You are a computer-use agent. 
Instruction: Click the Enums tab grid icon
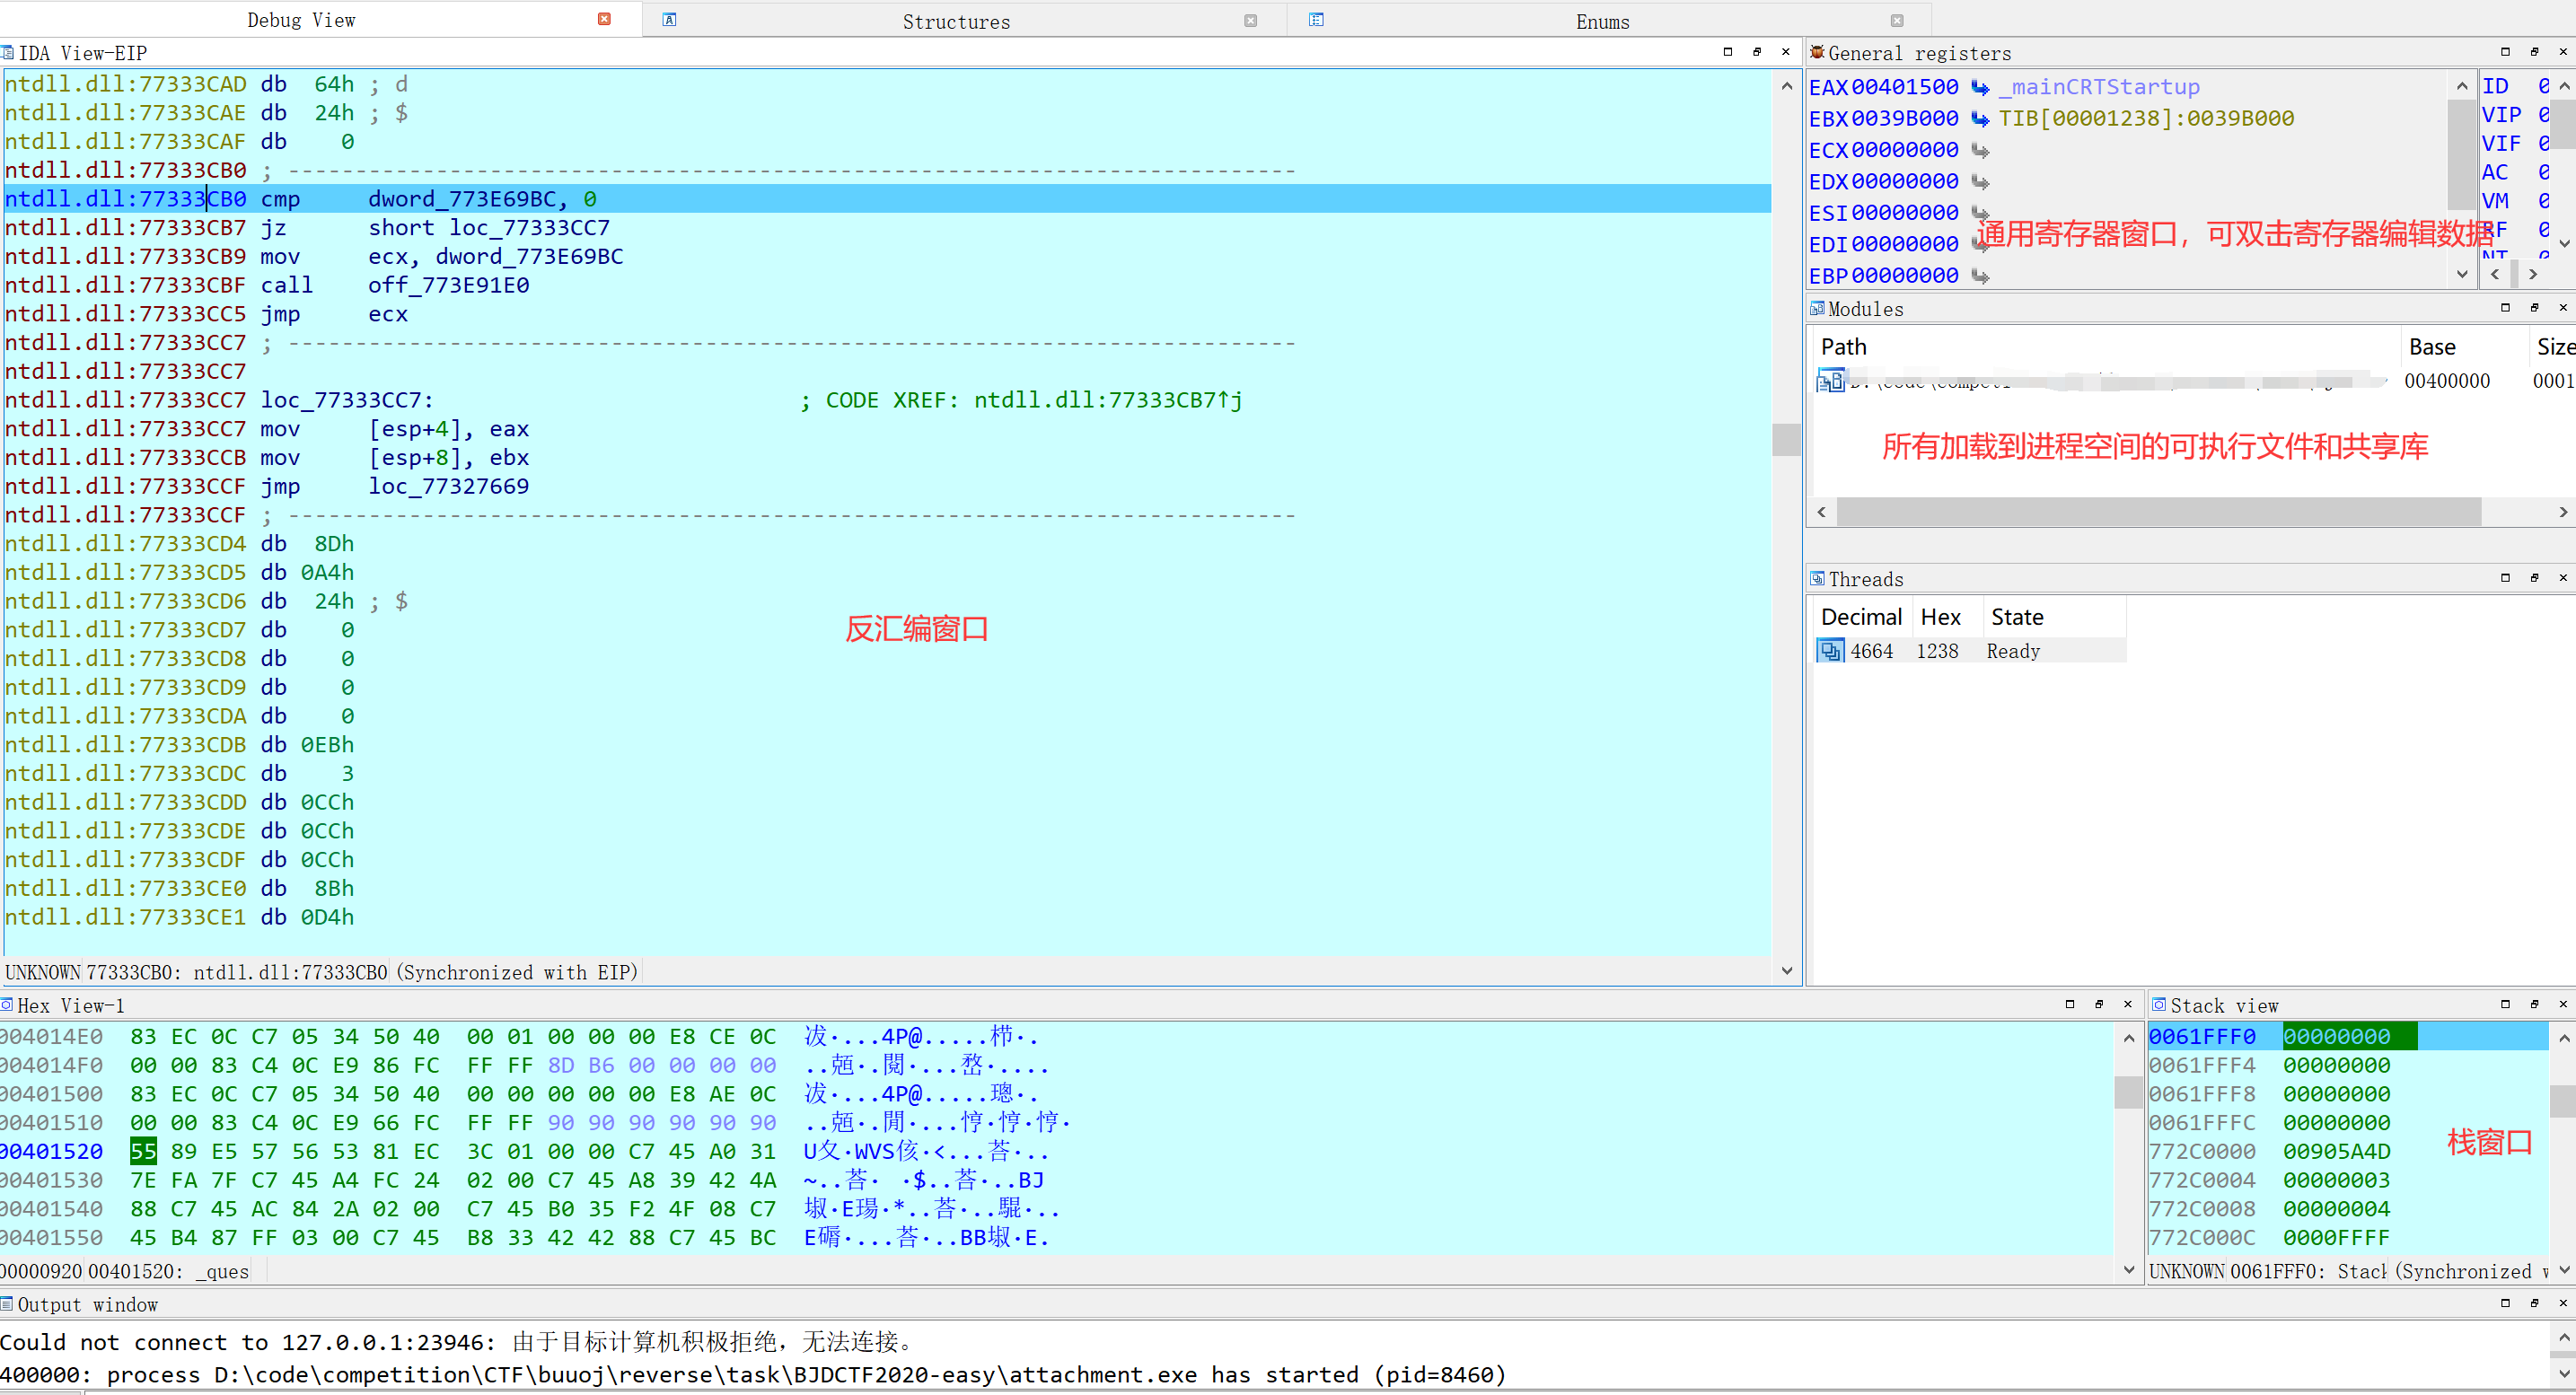[1315, 19]
